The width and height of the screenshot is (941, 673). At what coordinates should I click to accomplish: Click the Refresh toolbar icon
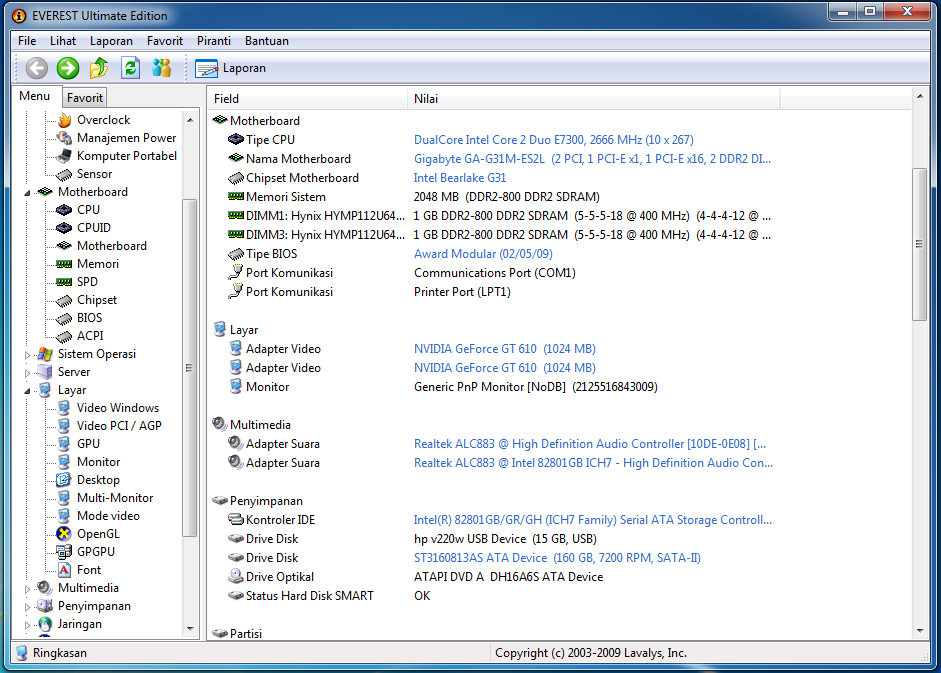[x=130, y=68]
